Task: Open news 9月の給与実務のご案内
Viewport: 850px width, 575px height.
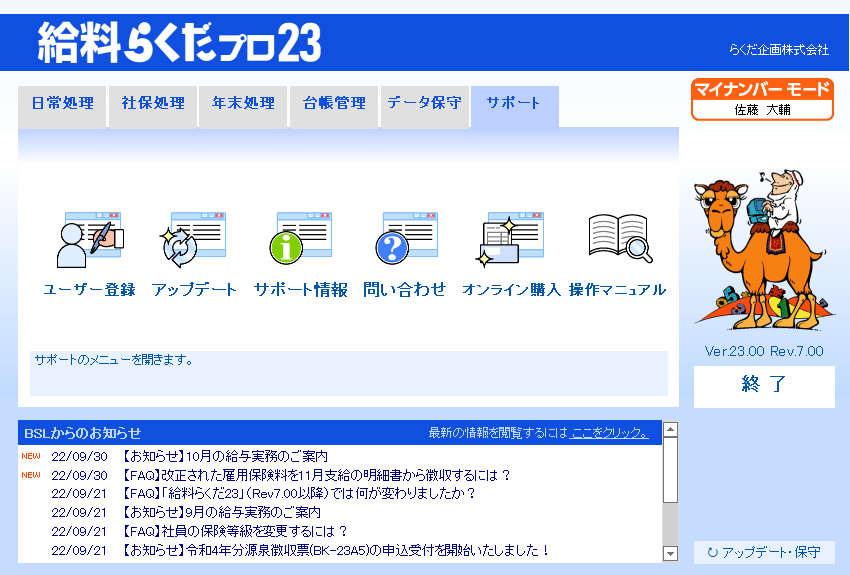Action: point(221,512)
